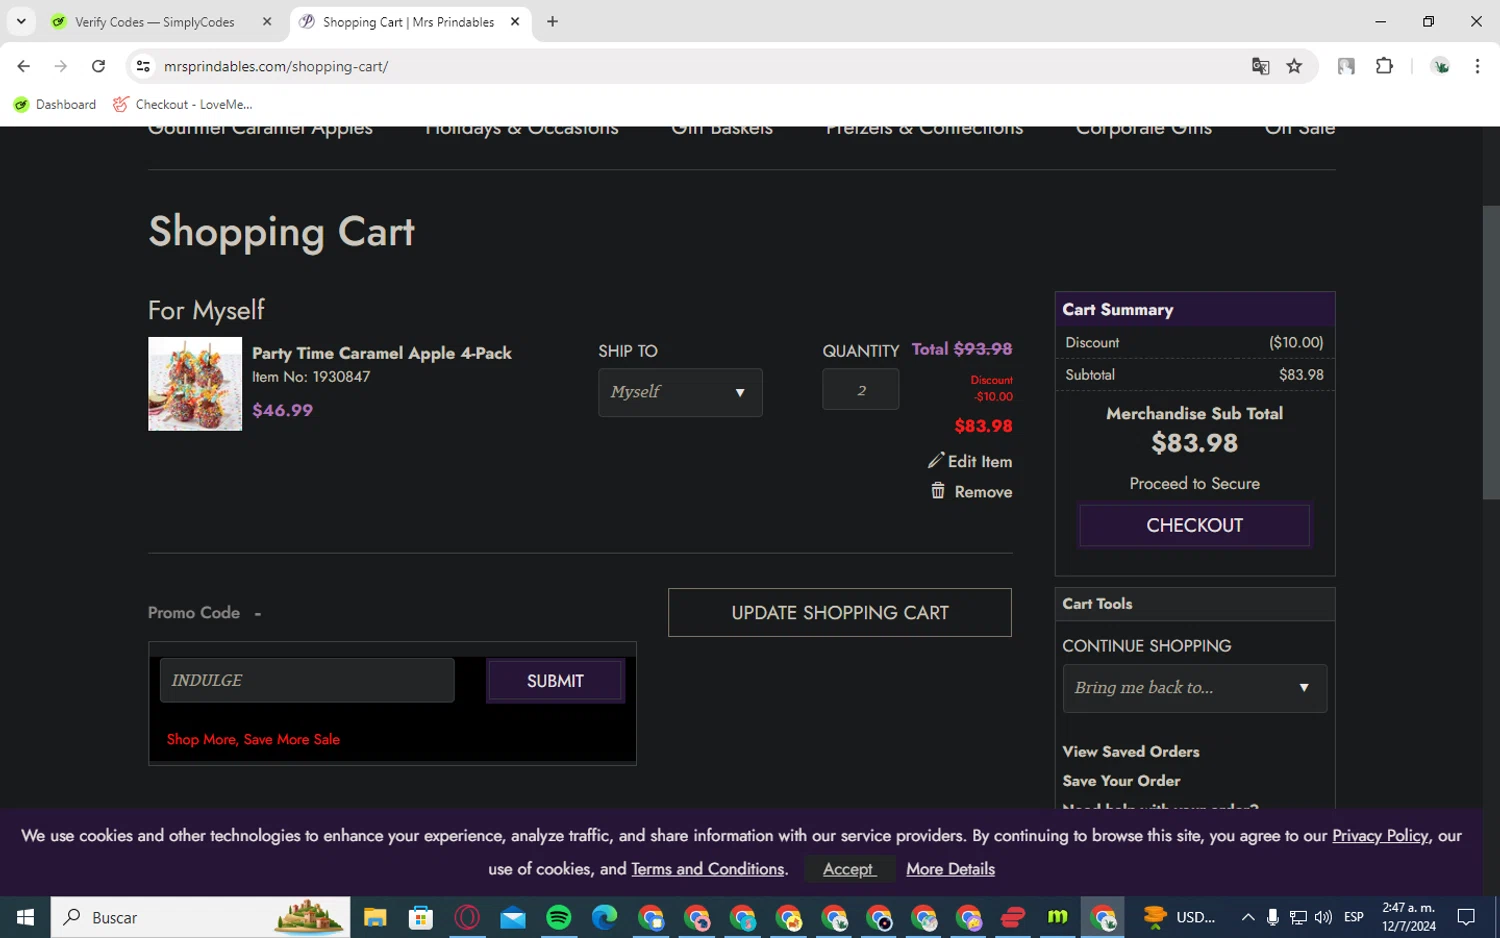Open Spotify from the taskbar
Screen dimensions: 1500x938
(x=559, y=917)
